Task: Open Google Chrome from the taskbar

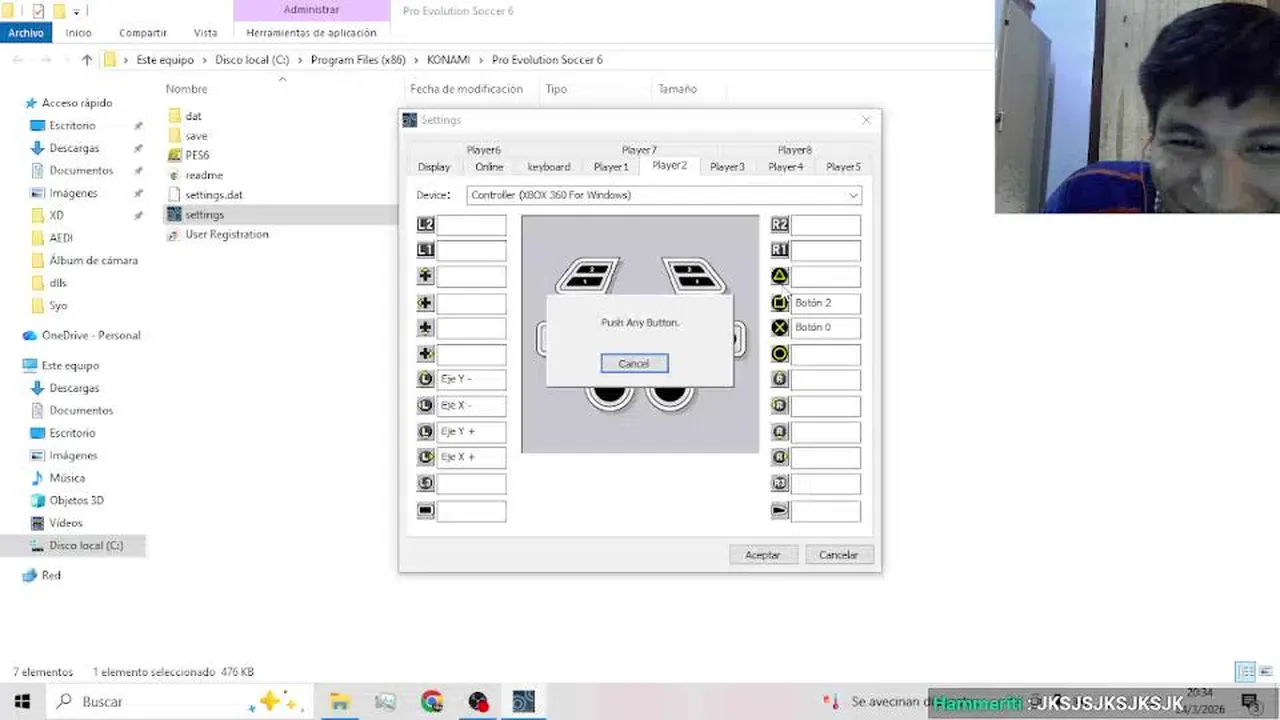Action: coord(432,702)
